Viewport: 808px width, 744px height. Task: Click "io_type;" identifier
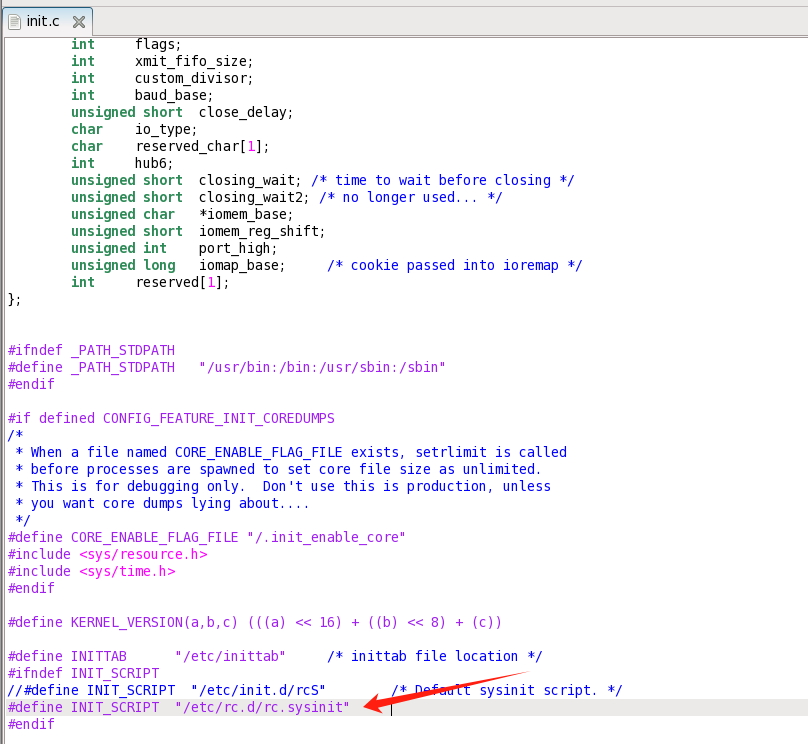tap(166, 129)
